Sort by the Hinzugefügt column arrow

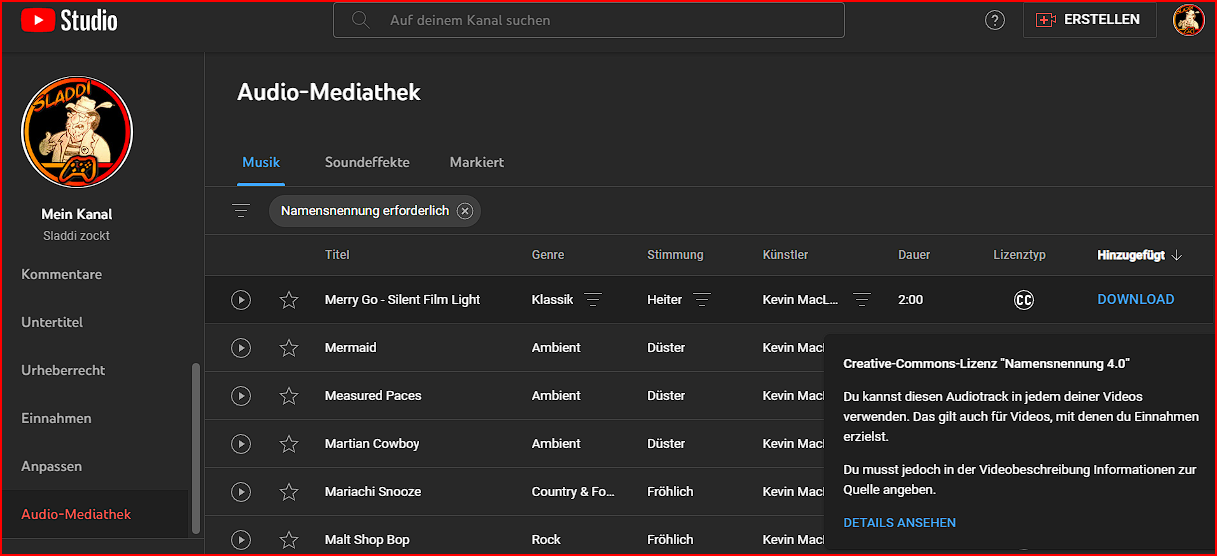click(1176, 255)
